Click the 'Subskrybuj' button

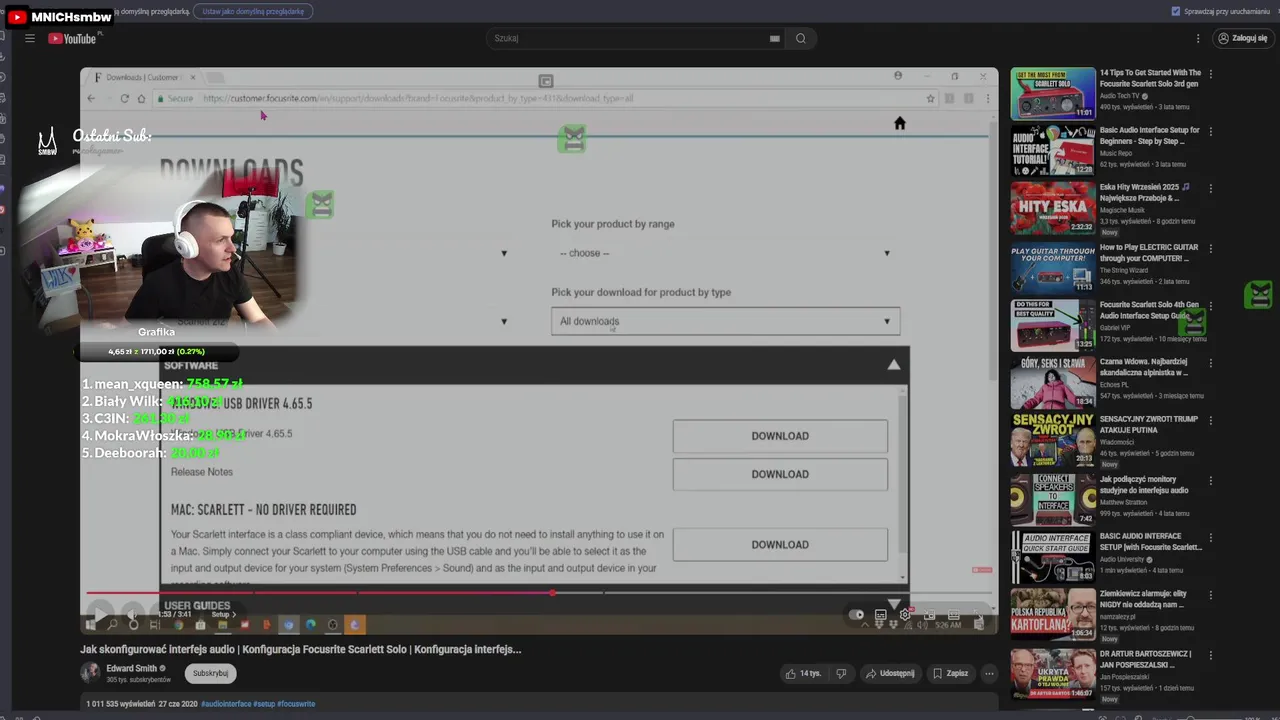click(210, 673)
